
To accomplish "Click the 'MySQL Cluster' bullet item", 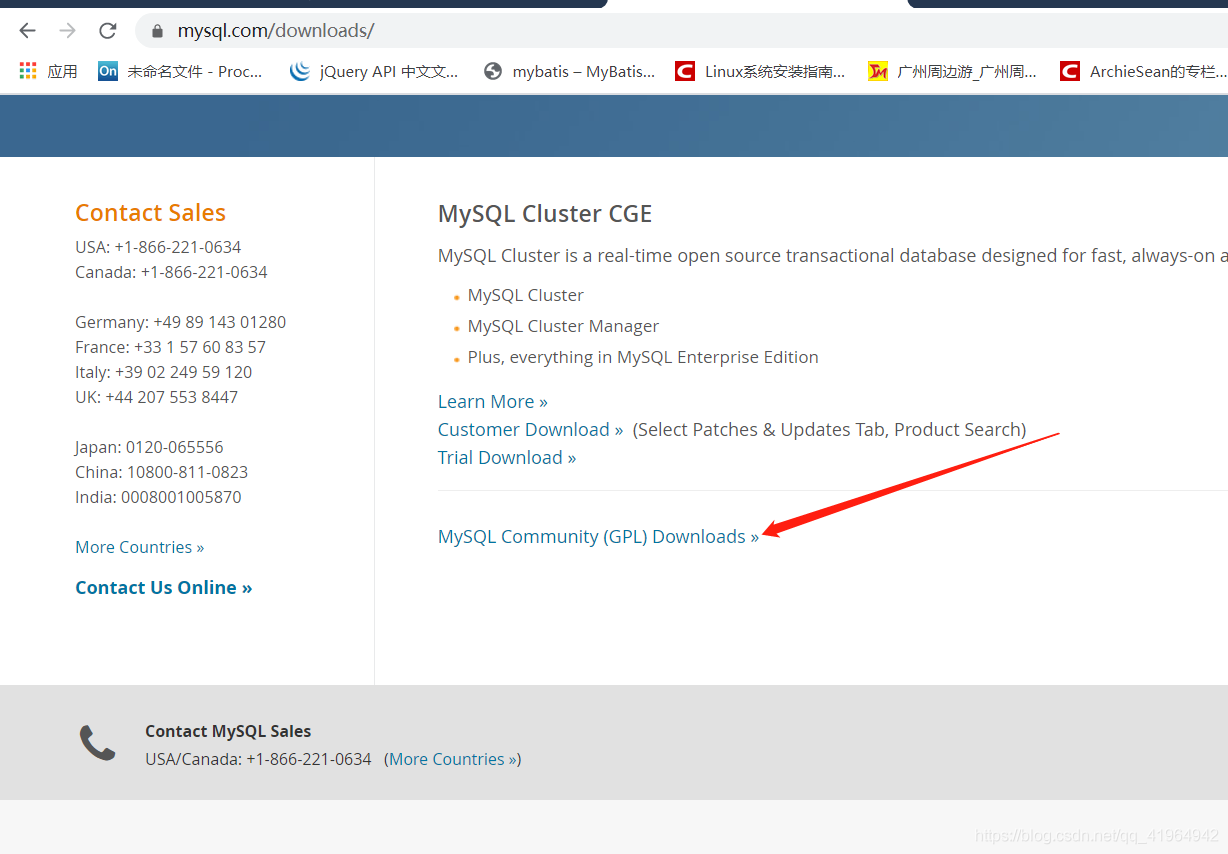I will tap(526, 295).
